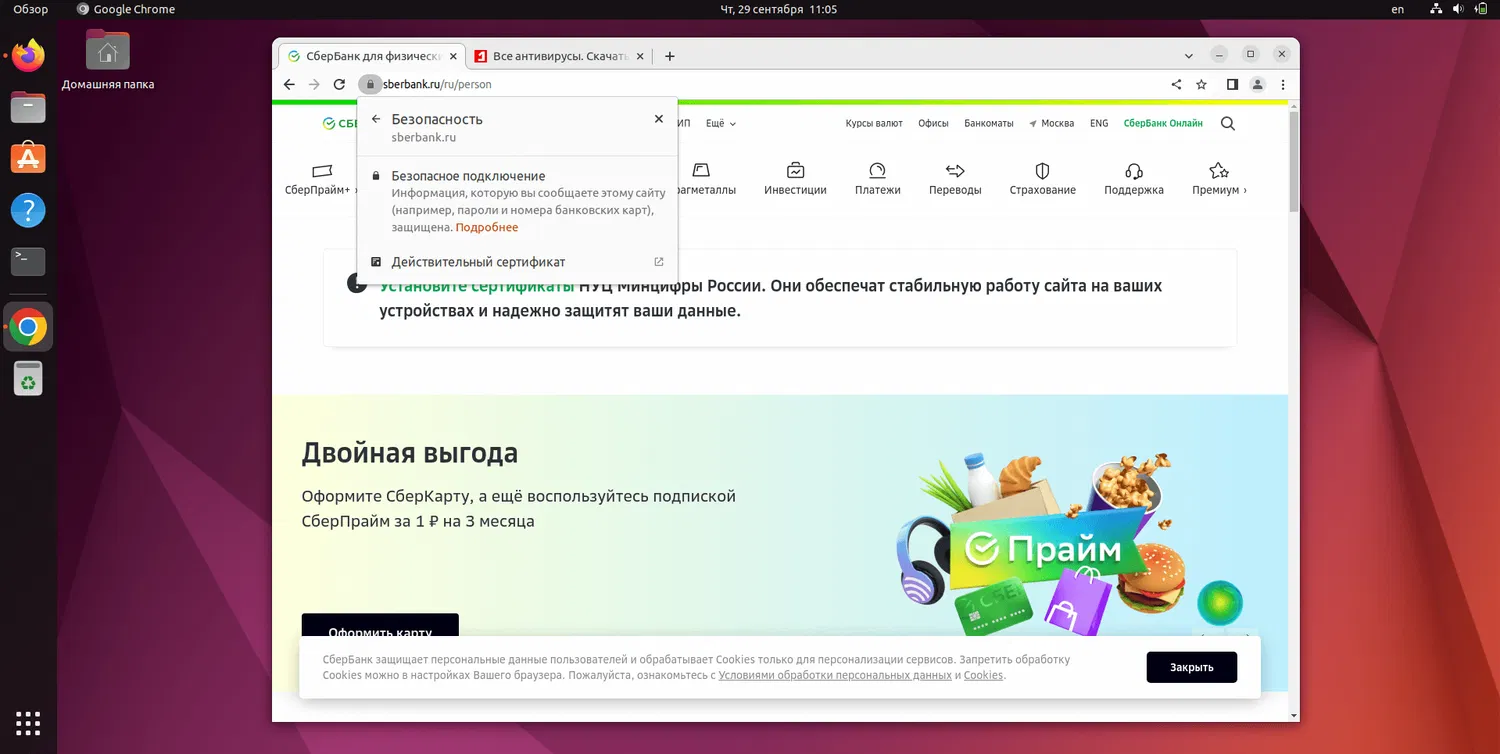The image size is (1500, 754).
Task: Click the Подробнее link
Action: (487, 227)
